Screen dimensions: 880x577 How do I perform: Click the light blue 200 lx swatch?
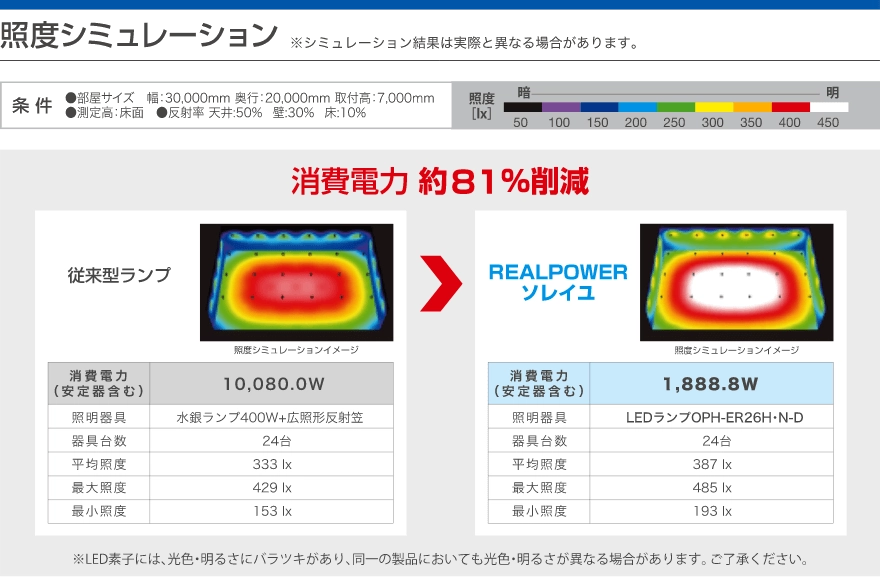pyautogui.click(x=637, y=106)
